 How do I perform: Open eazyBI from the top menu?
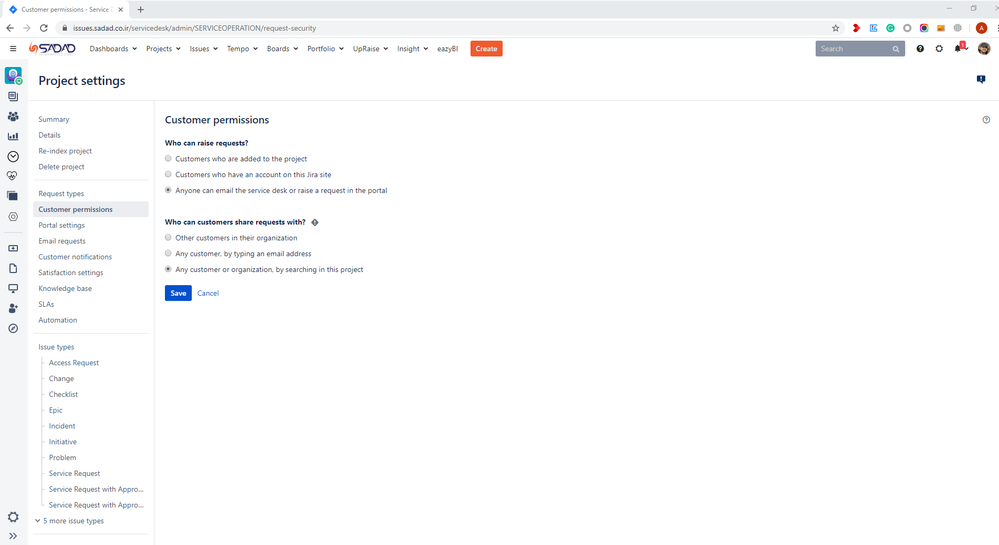tap(447, 48)
